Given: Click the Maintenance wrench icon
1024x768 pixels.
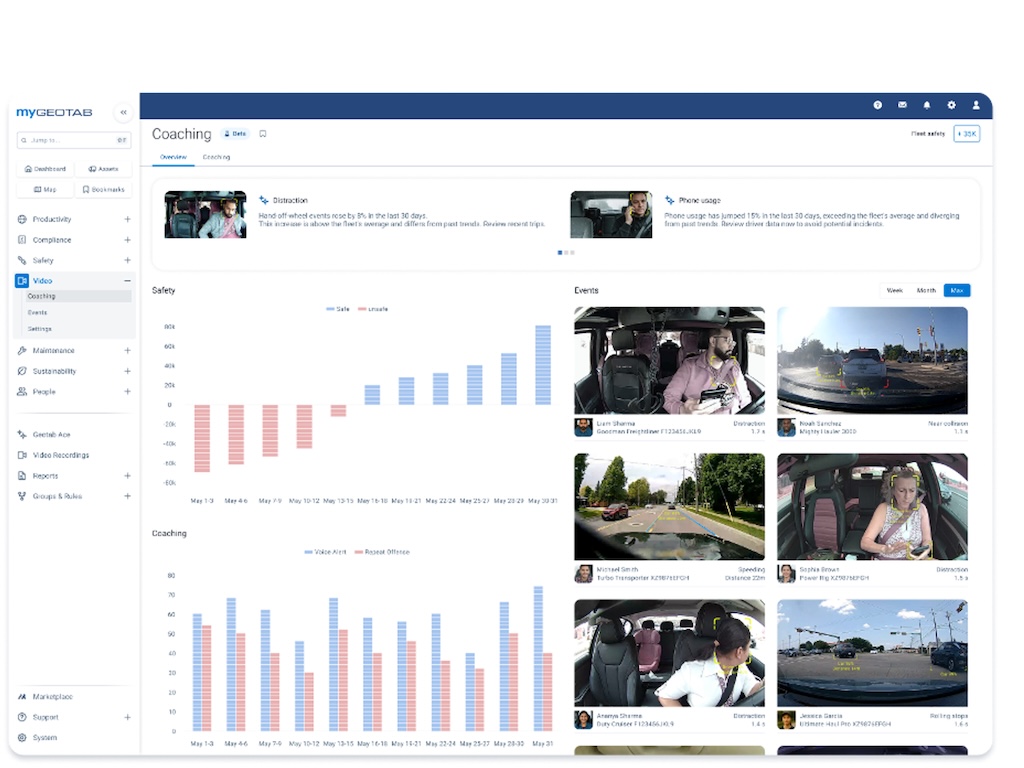Looking at the screenshot, I should coord(22,351).
